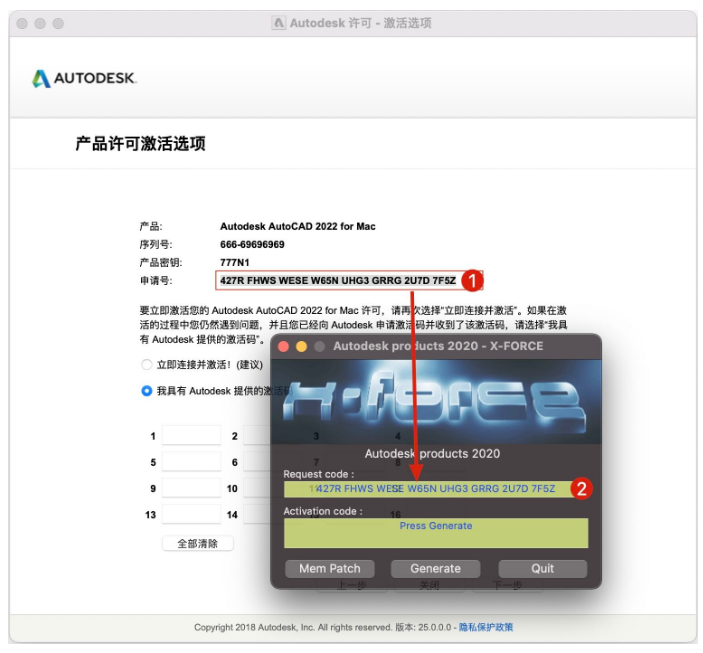This screenshot has height=653, width=703.
Task: Click the 申请号 request code text 427R FHWS WESE
Action: click(338, 281)
